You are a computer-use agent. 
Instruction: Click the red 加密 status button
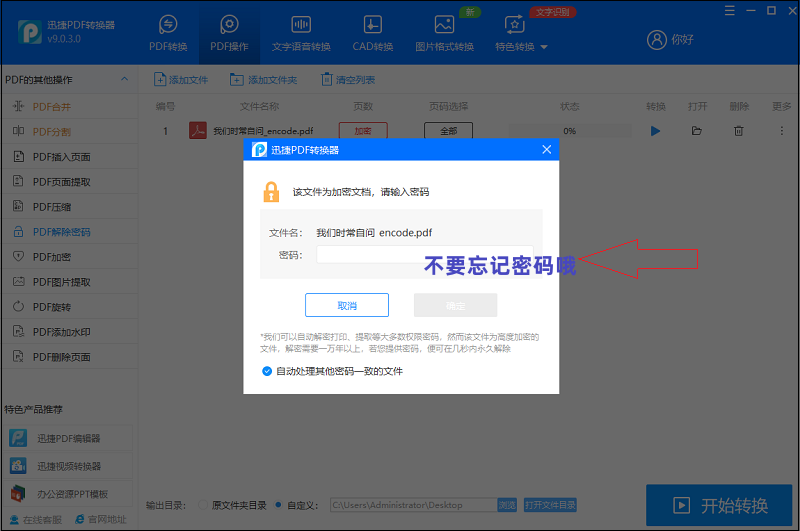pos(363,131)
